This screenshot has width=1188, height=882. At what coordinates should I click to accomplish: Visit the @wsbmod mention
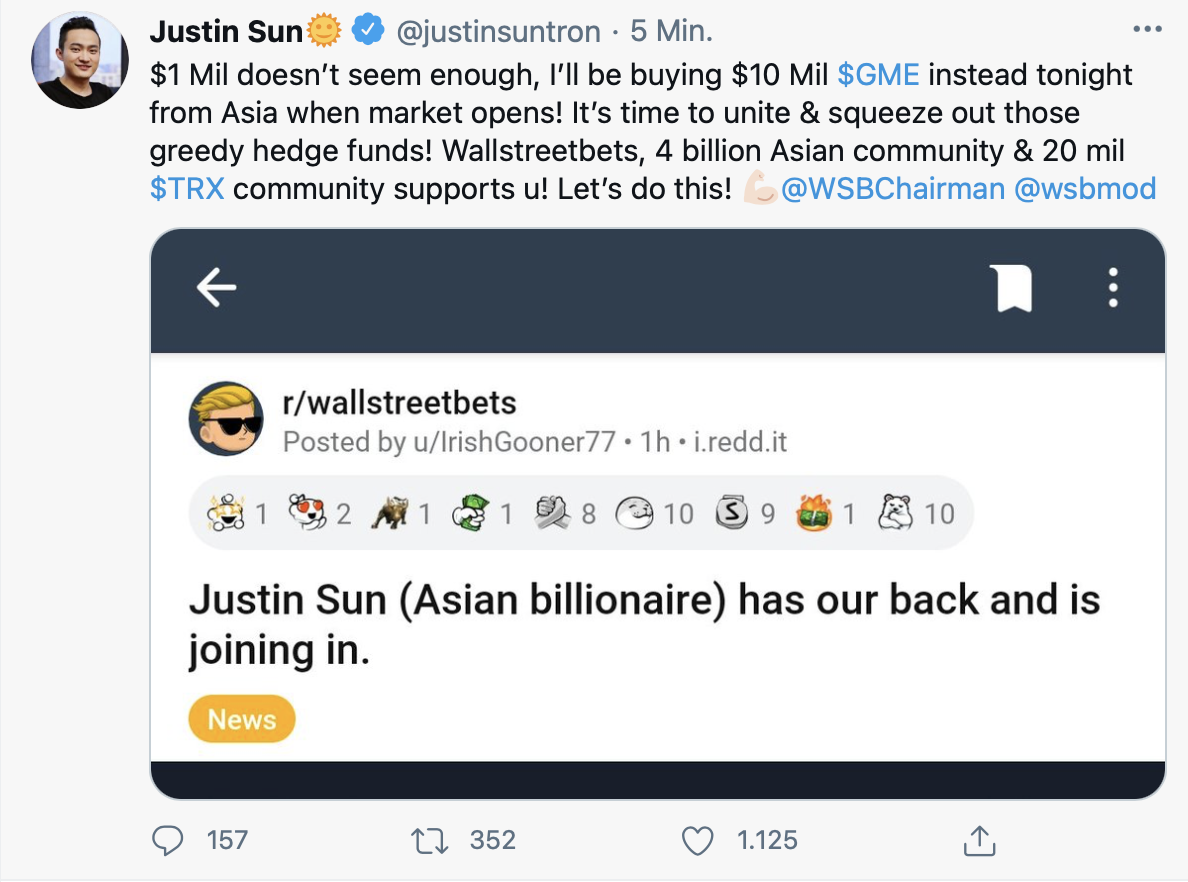[x=1085, y=188]
